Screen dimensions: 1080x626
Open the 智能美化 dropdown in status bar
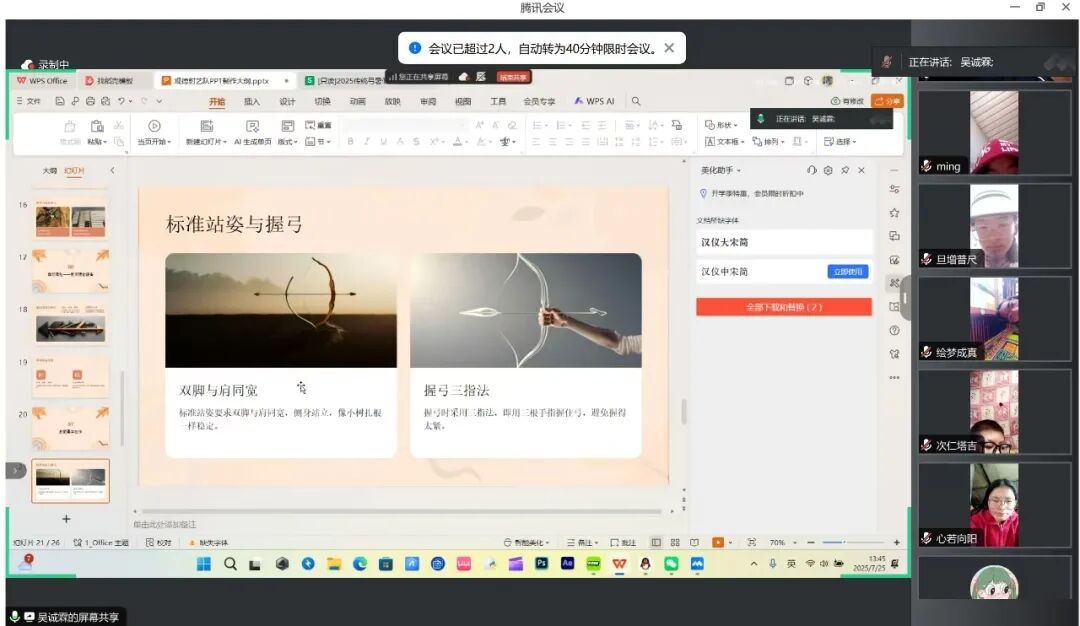tap(527, 543)
